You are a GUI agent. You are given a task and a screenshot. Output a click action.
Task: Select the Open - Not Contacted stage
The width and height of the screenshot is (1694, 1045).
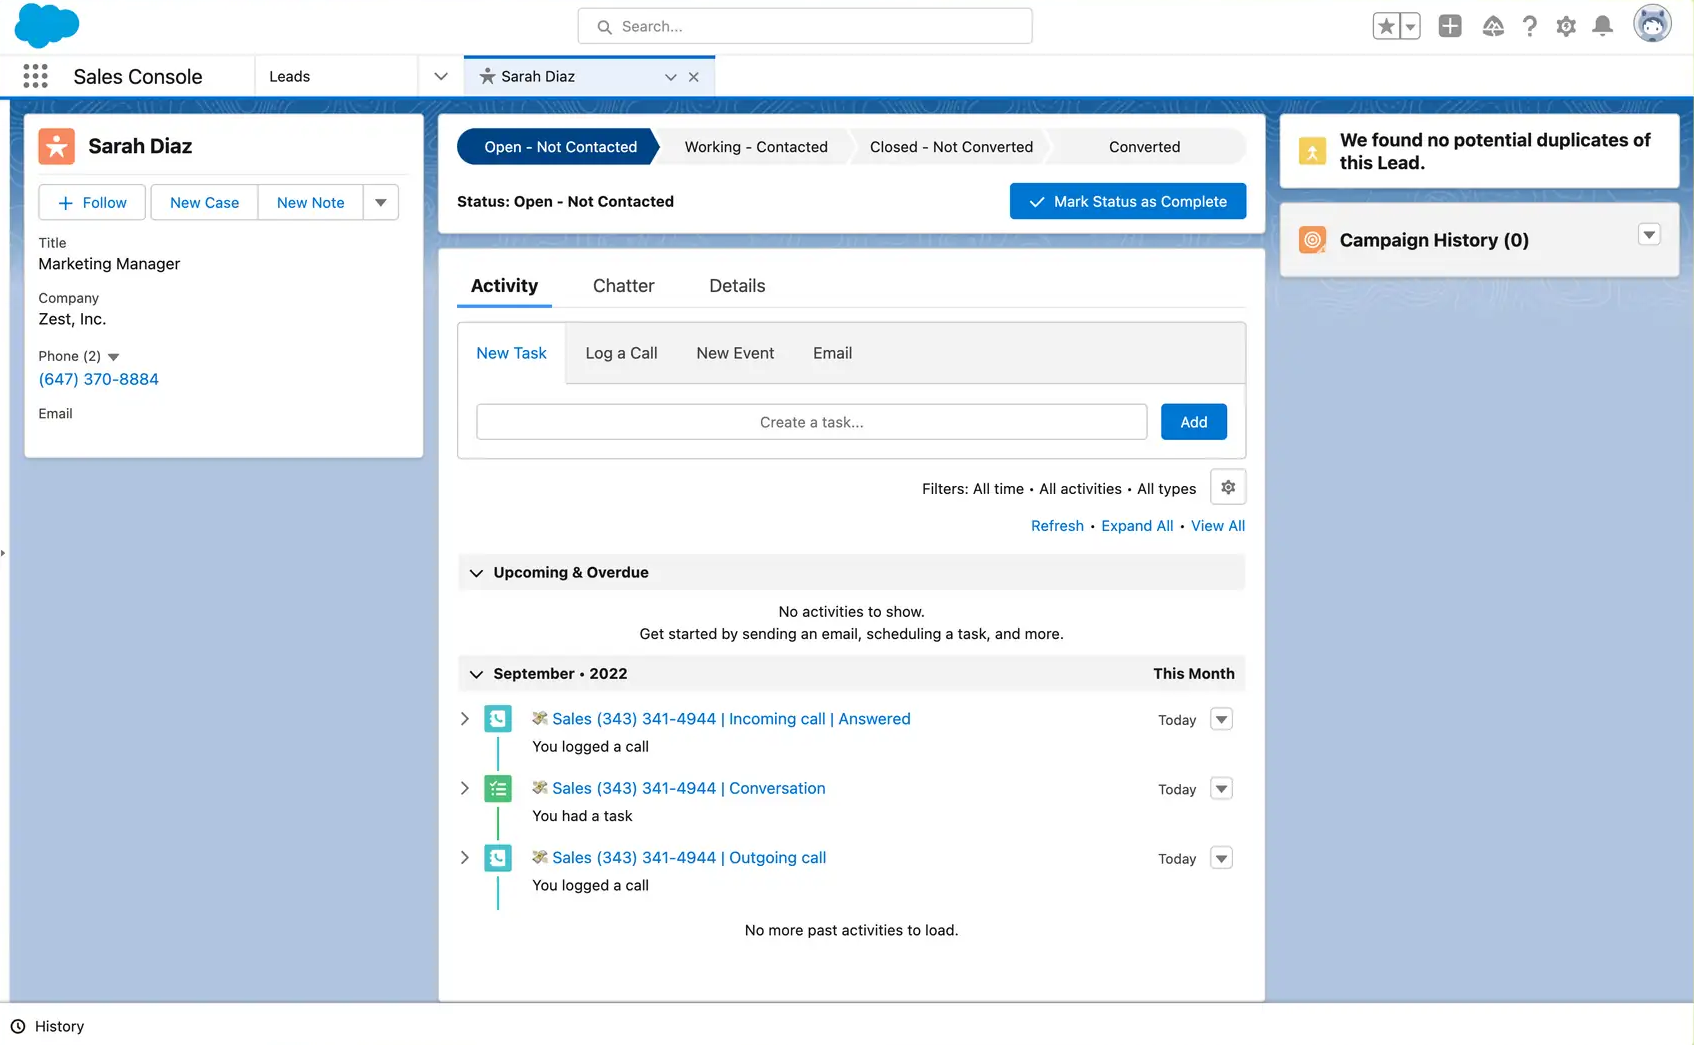(560, 147)
